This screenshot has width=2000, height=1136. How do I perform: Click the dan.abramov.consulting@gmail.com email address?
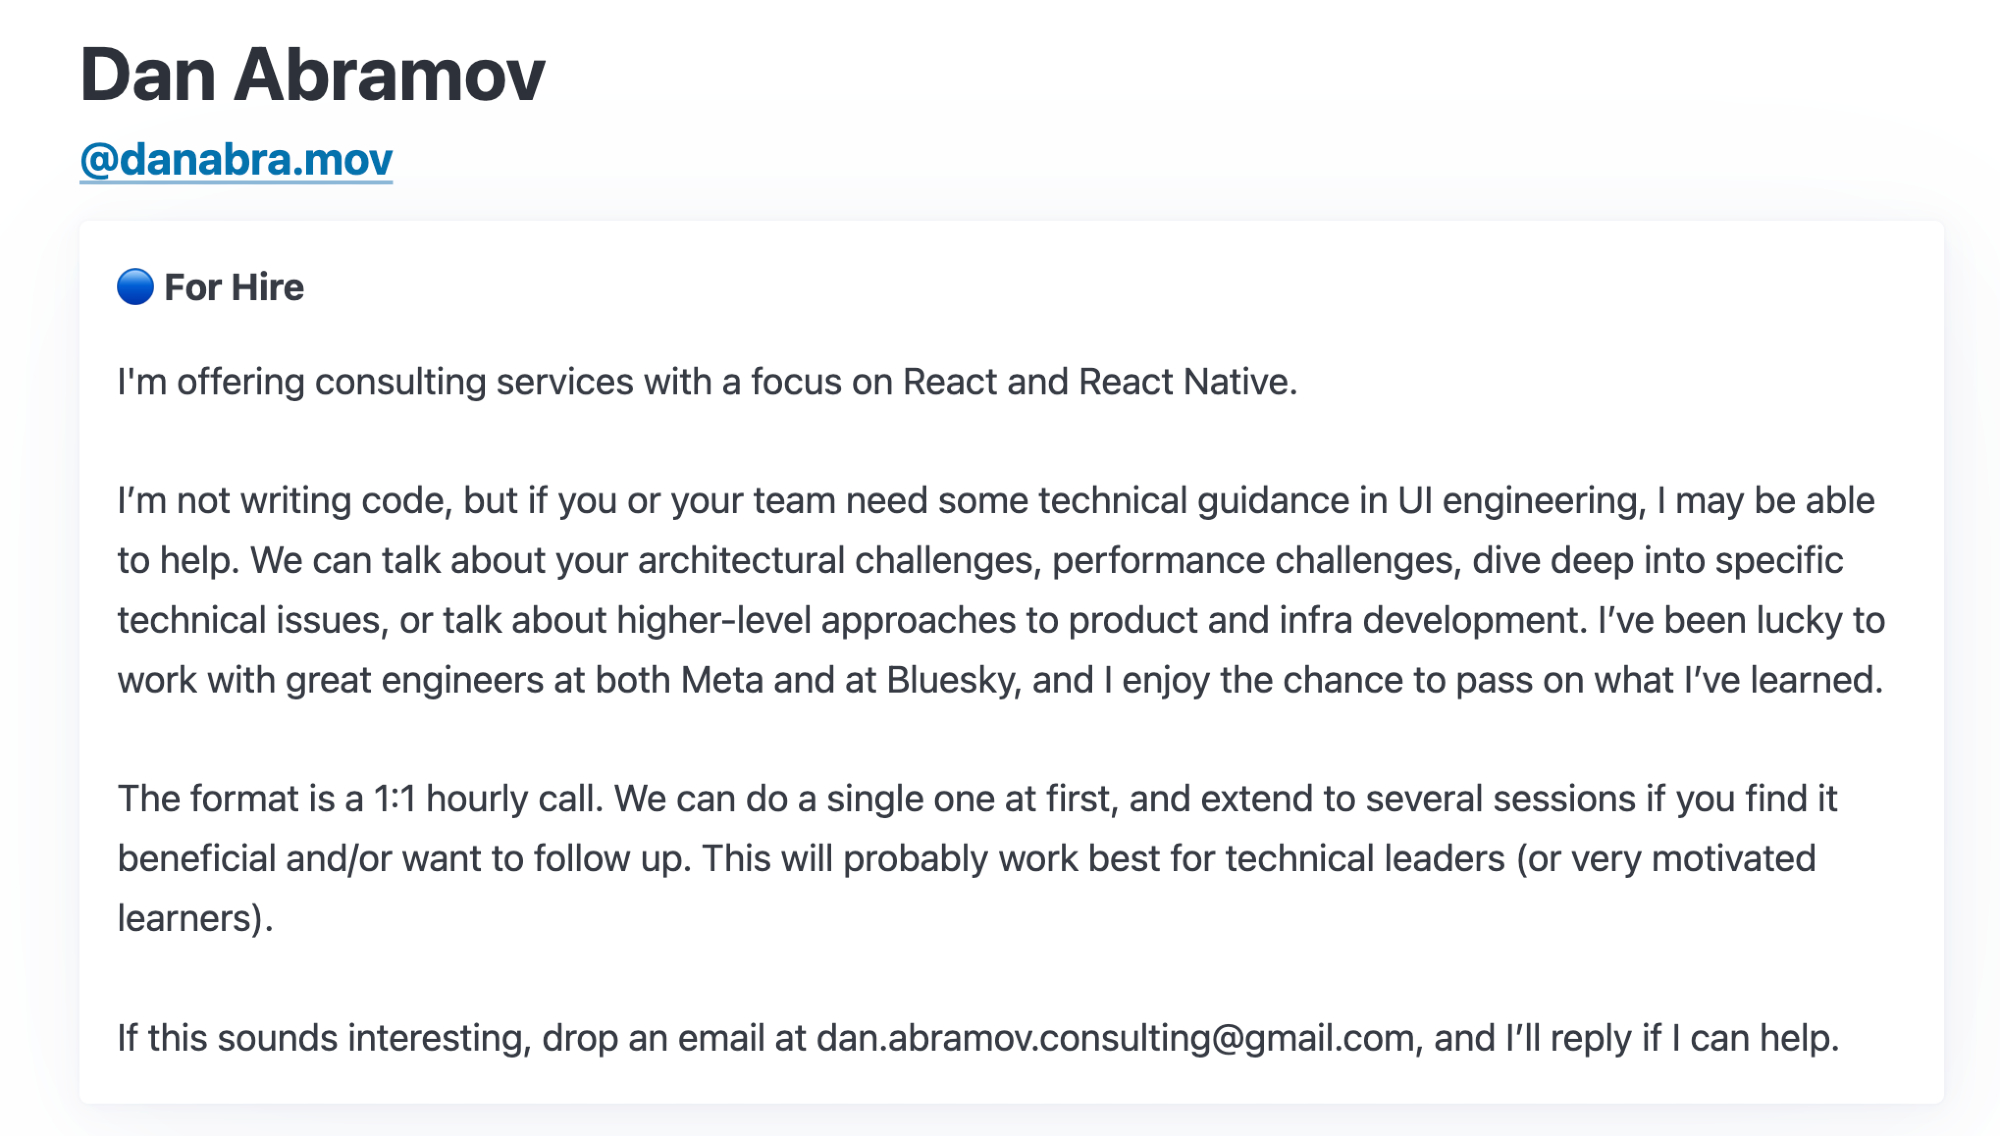pos(1115,1038)
